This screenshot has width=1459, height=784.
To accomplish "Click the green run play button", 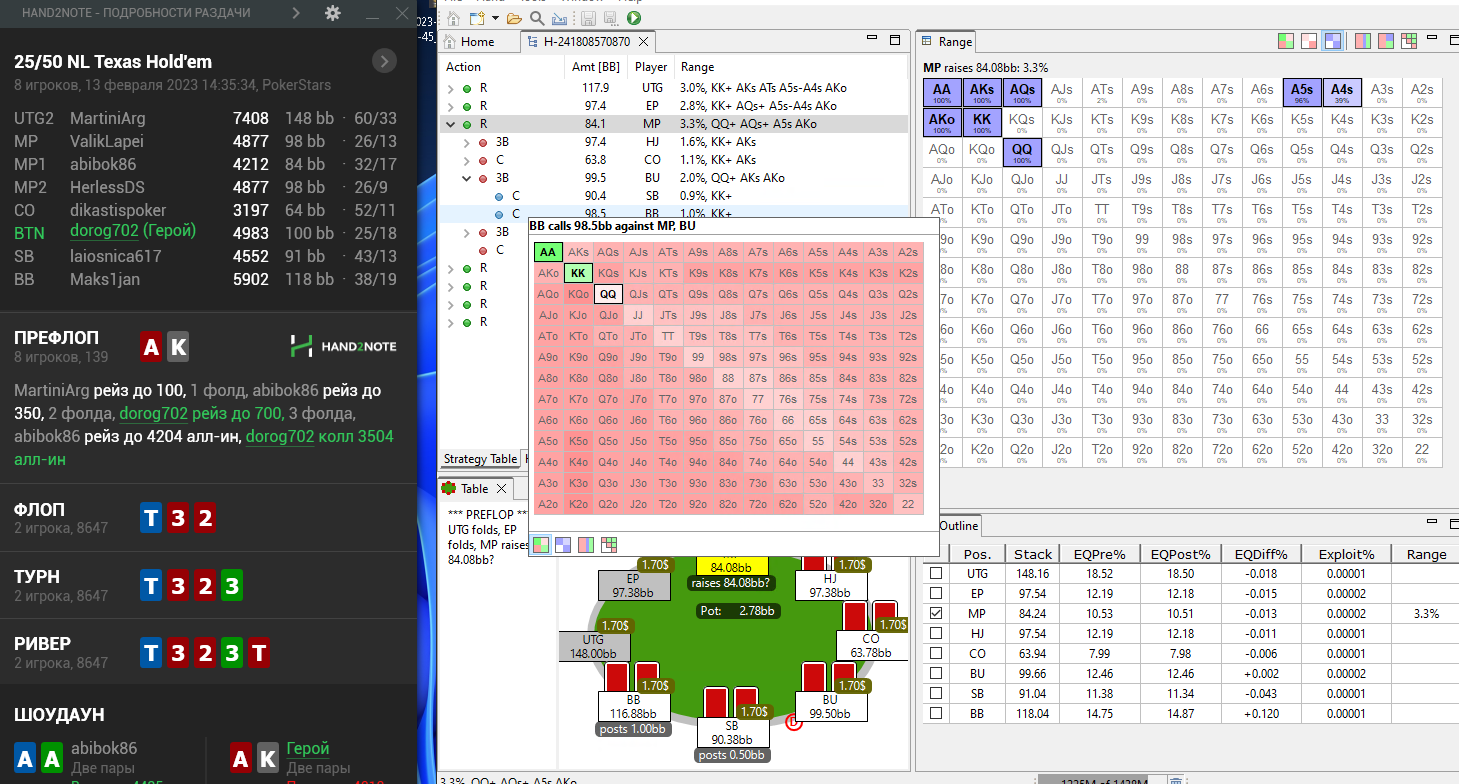I will [x=634, y=18].
